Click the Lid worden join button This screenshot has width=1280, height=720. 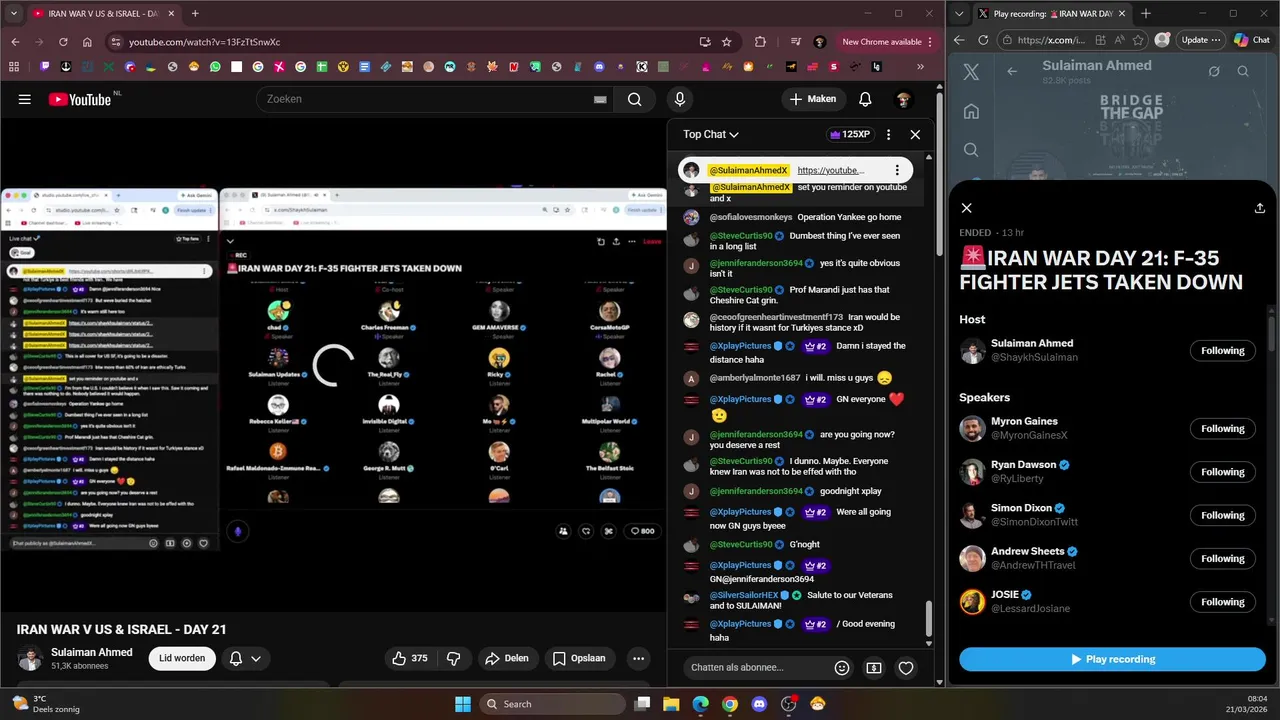[x=182, y=658]
